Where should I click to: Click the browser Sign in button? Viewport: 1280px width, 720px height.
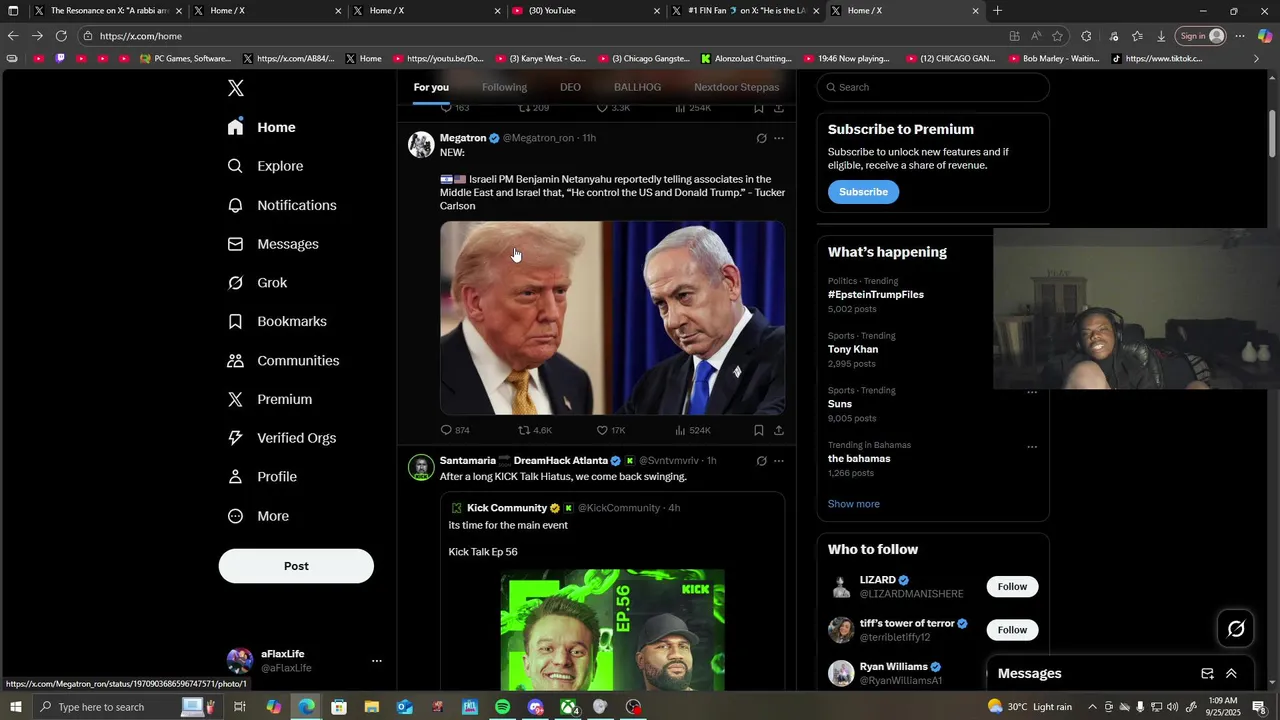(1201, 36)
